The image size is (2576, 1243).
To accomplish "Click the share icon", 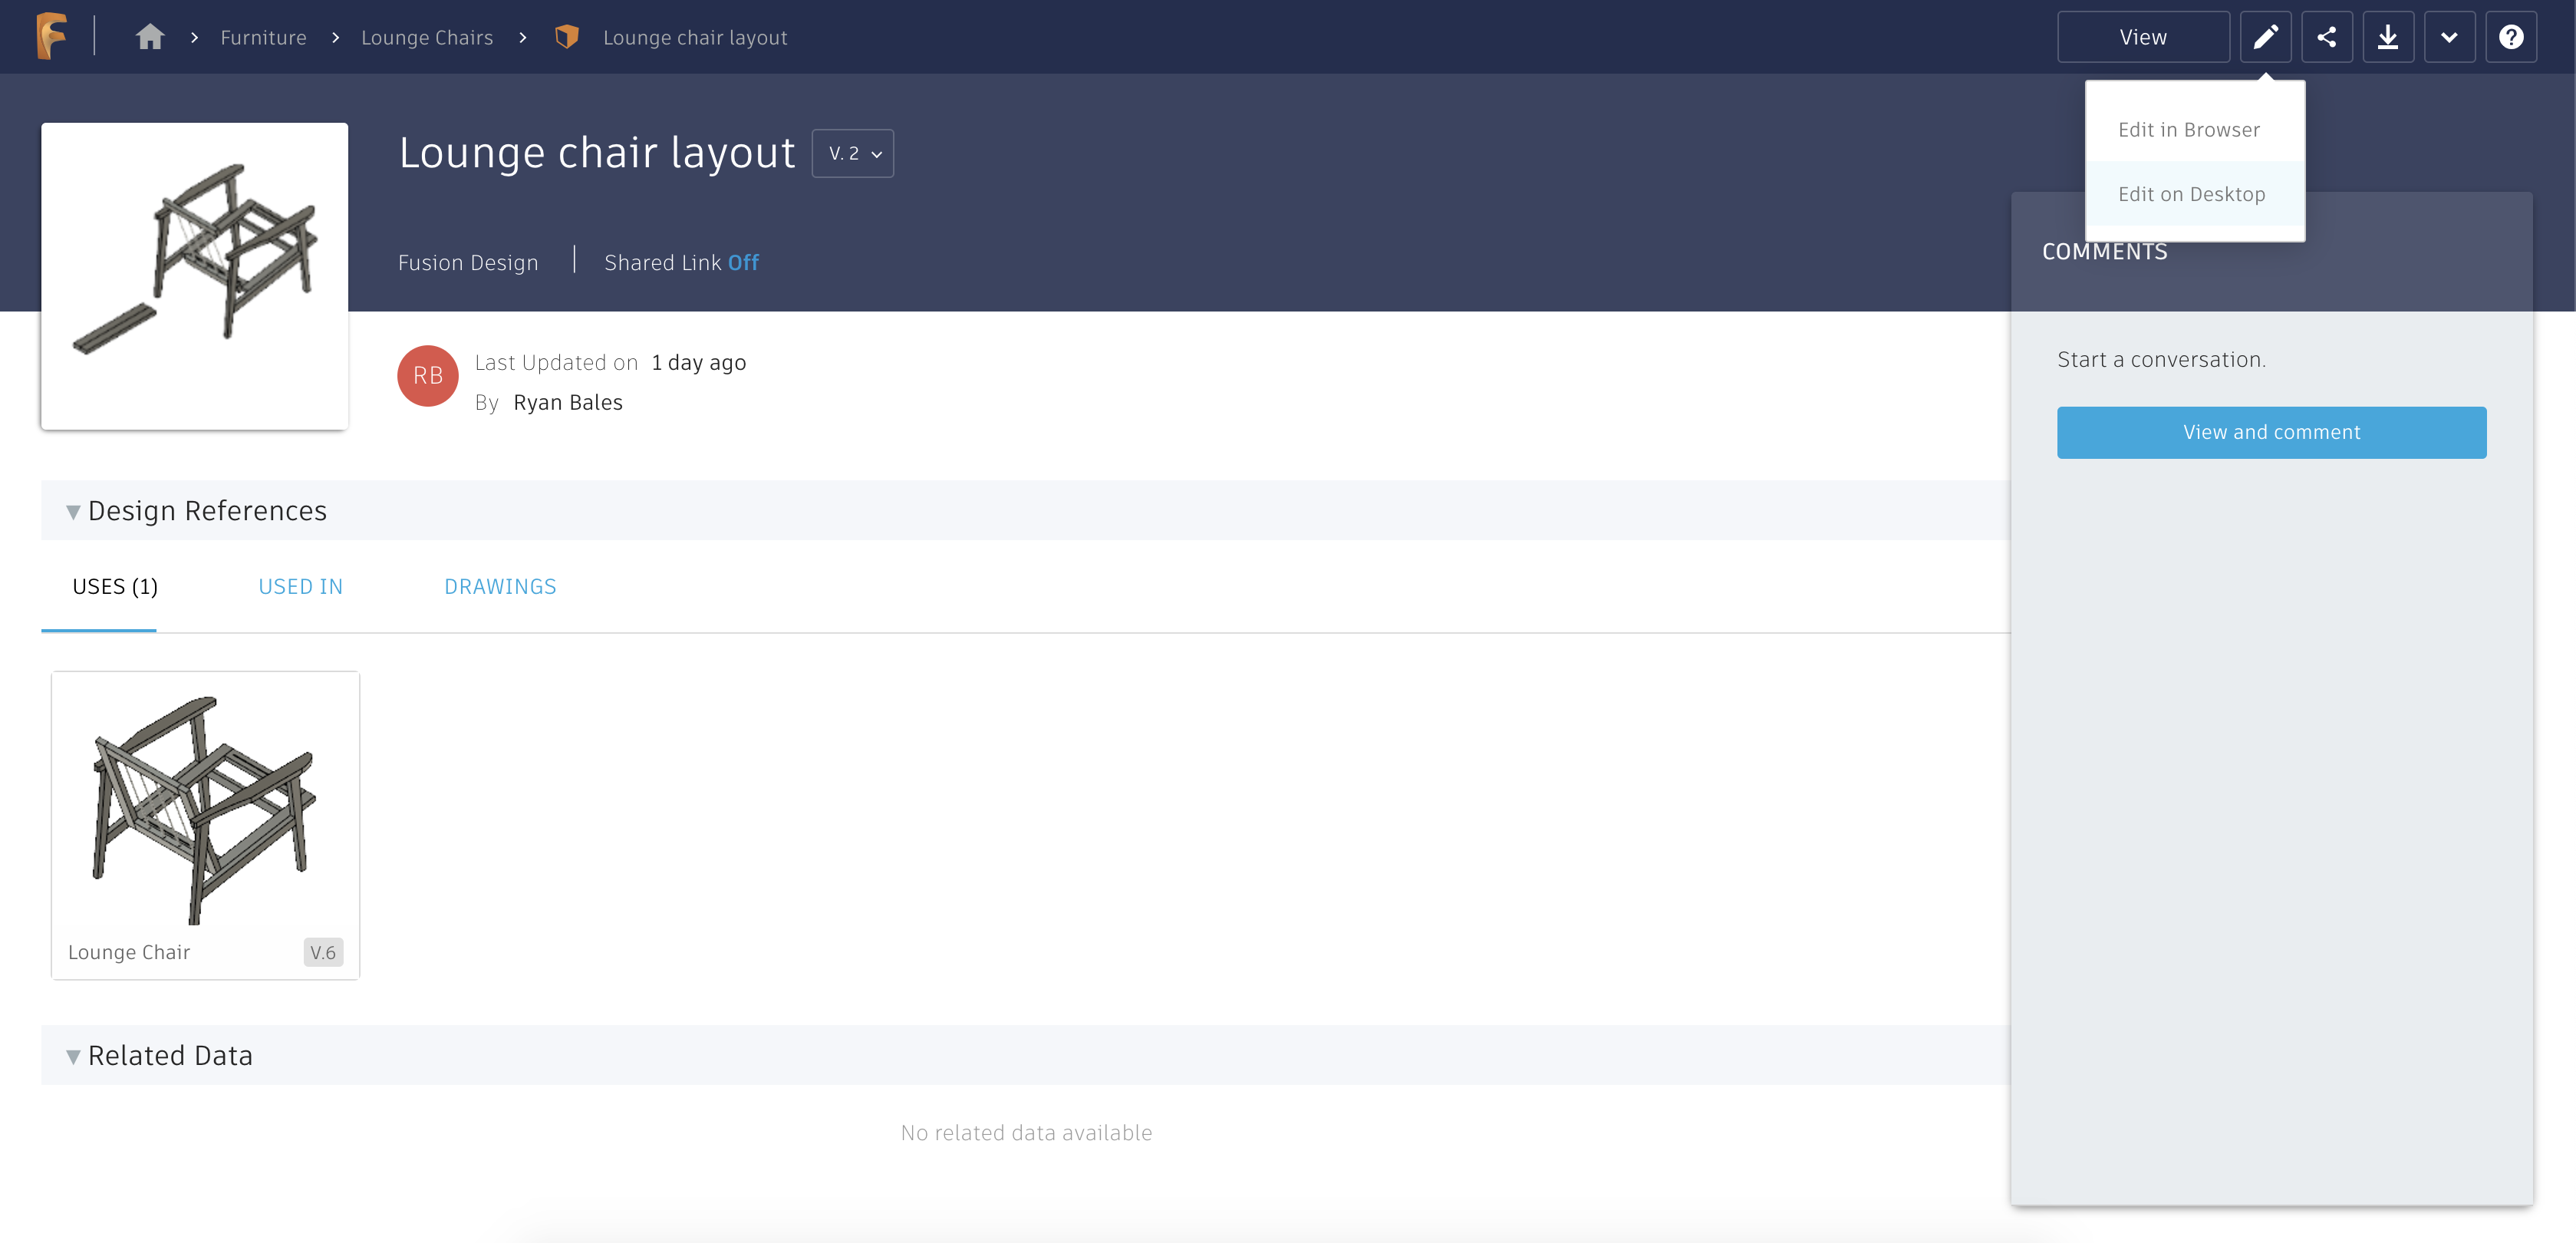I will [2327, 37].
